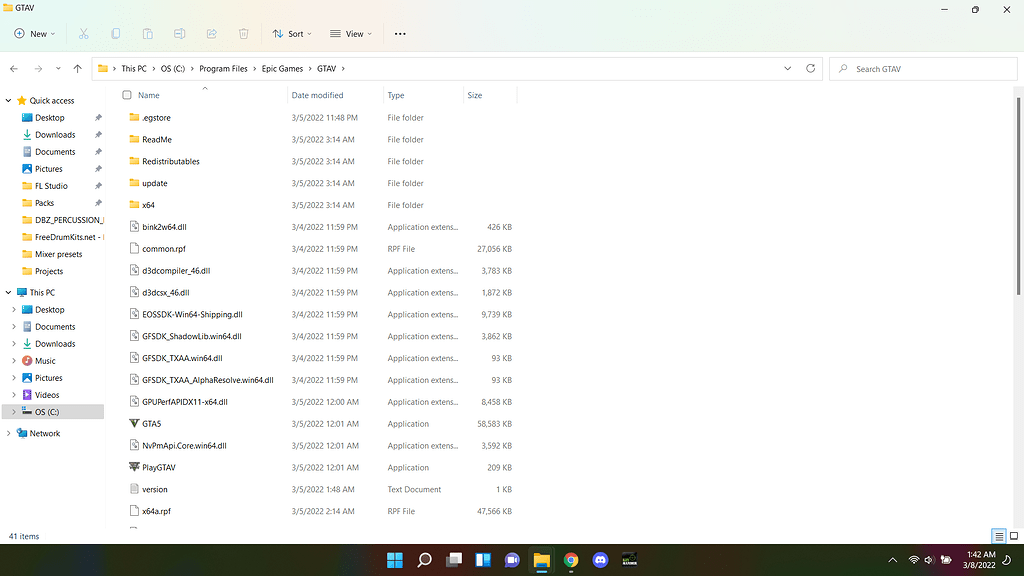The width and height of the screenshot is (1024, 576).
Task: Enable details view from the status bar toggle
Action: (x=997, y=536)
